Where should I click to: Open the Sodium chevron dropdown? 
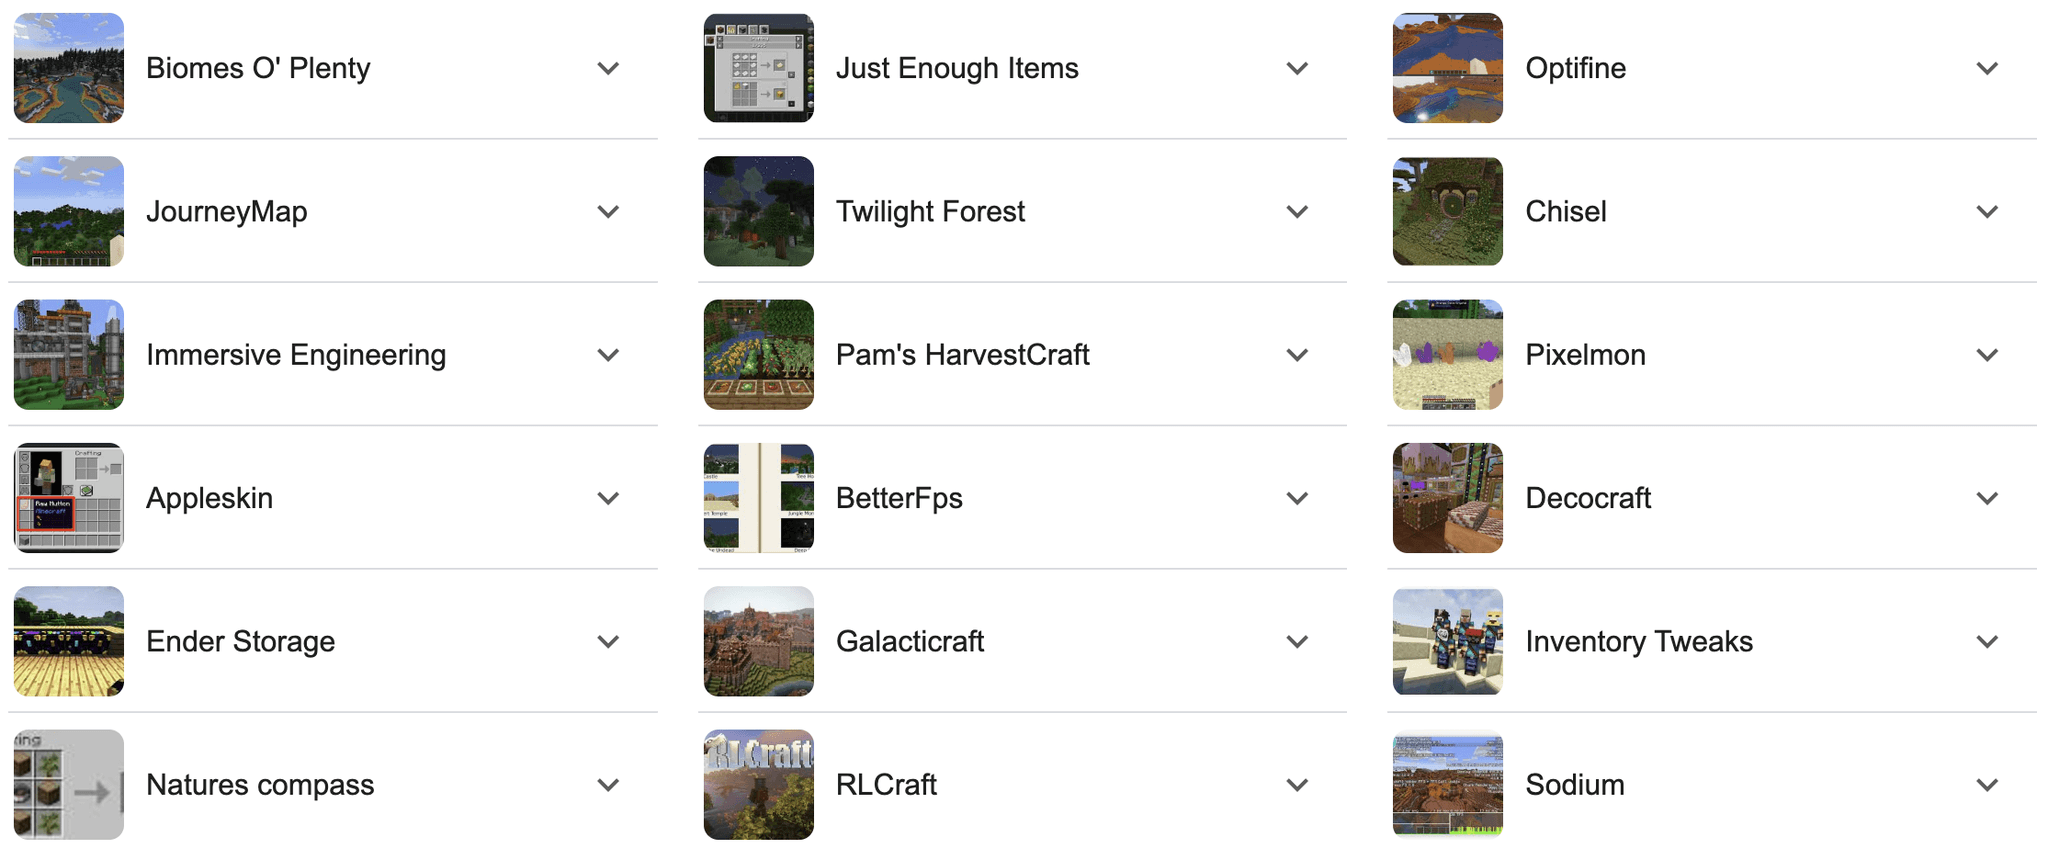click(1987, 784)
